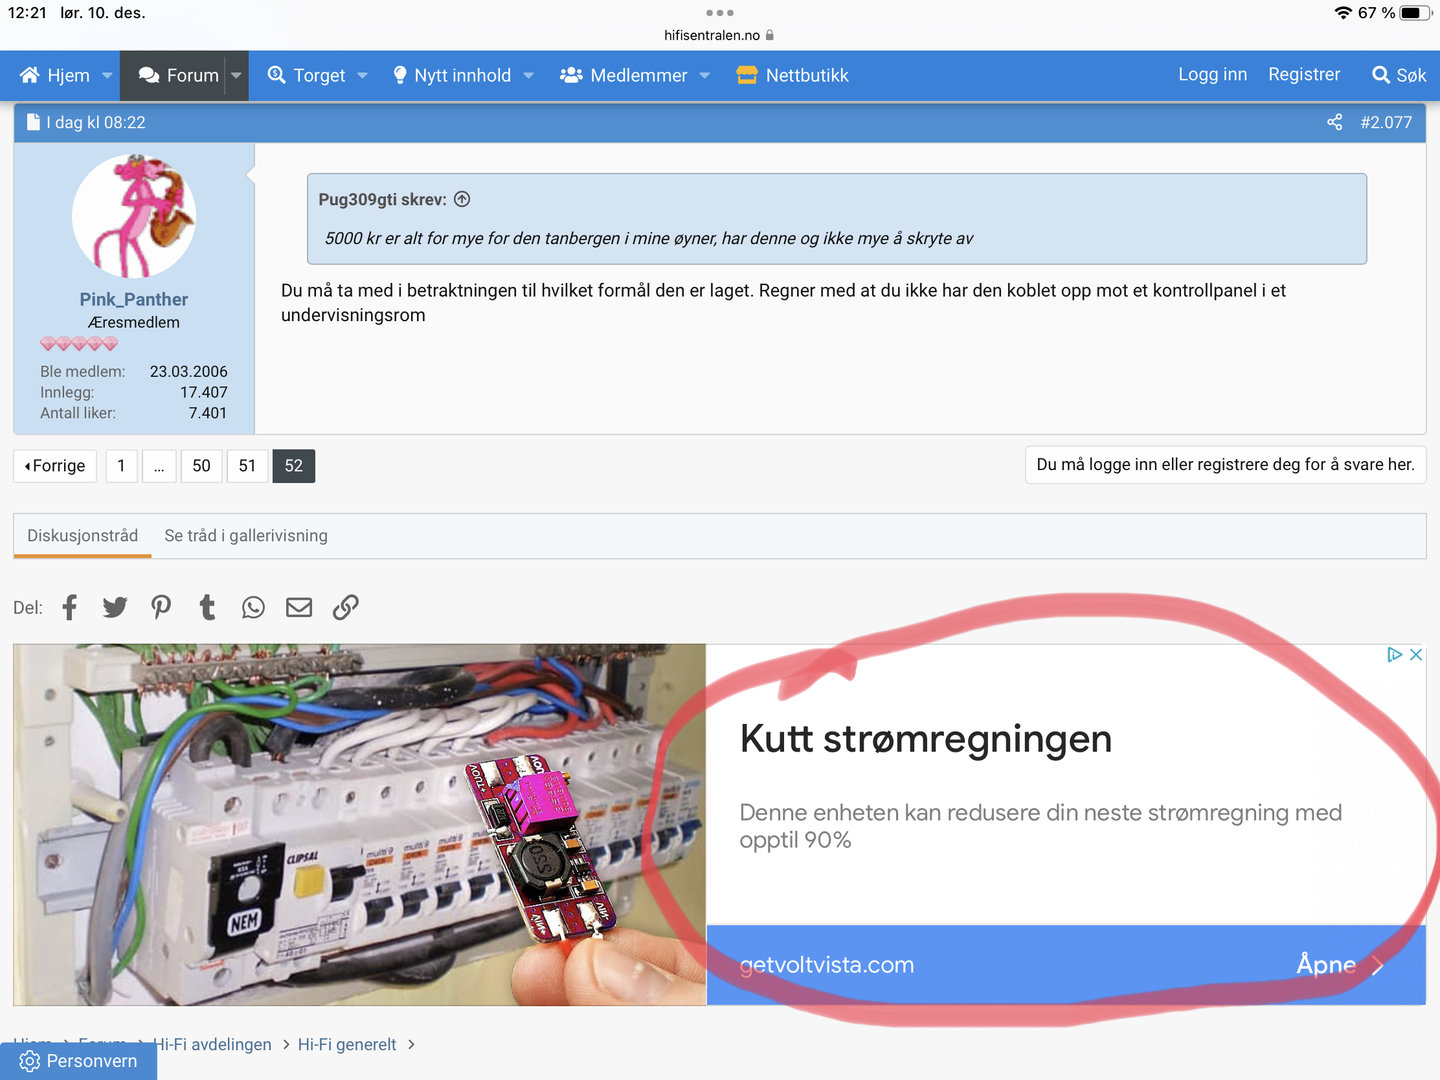
Task: Select current page 52 button
Action: tap(293, 466)
